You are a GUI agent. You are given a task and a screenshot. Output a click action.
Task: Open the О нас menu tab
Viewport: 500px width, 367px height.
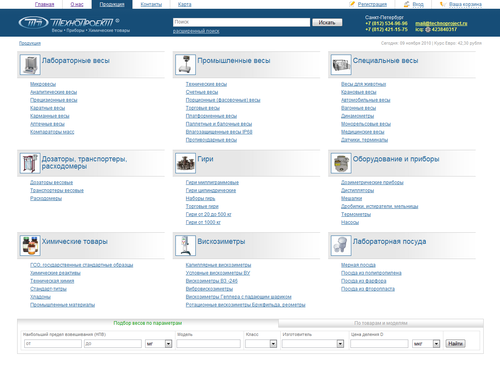tap(77, 4)
